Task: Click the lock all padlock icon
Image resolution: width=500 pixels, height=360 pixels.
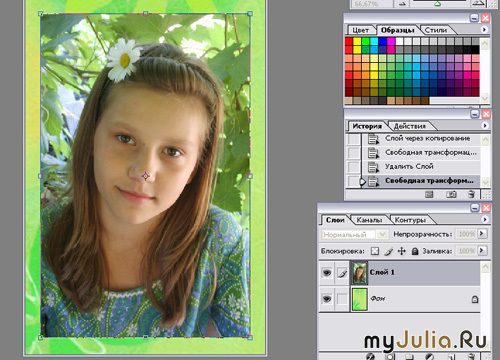Action: (x=415, y=251)
